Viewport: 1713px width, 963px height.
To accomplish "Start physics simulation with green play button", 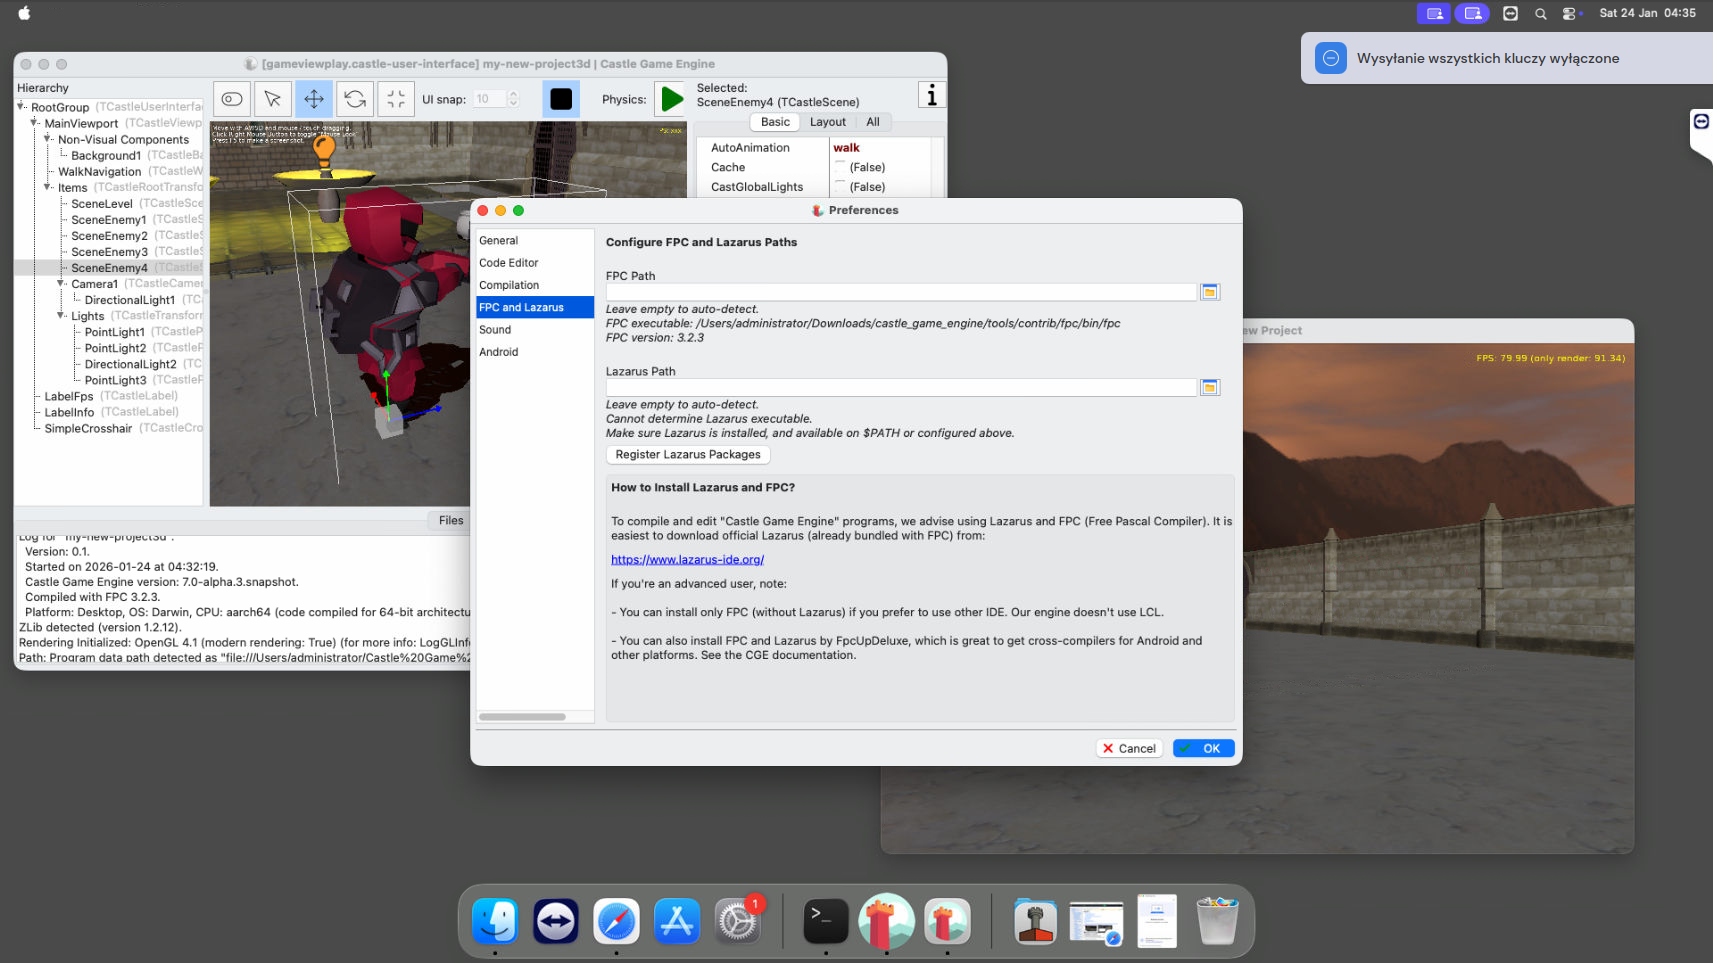I will click(x=672, y=99).
